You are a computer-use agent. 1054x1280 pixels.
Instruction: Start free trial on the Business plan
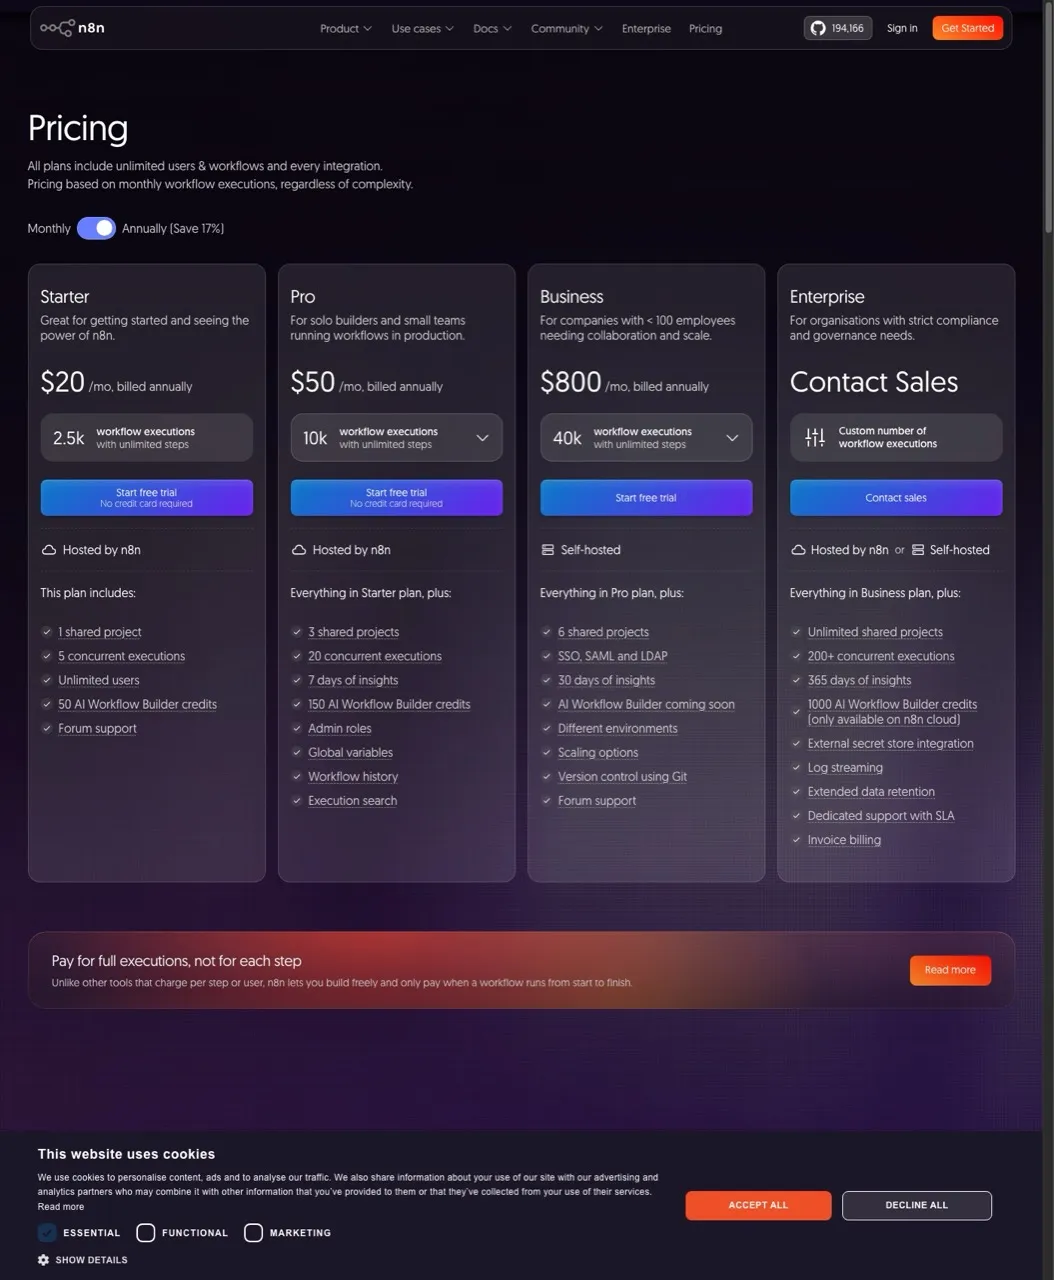point(646,498)
